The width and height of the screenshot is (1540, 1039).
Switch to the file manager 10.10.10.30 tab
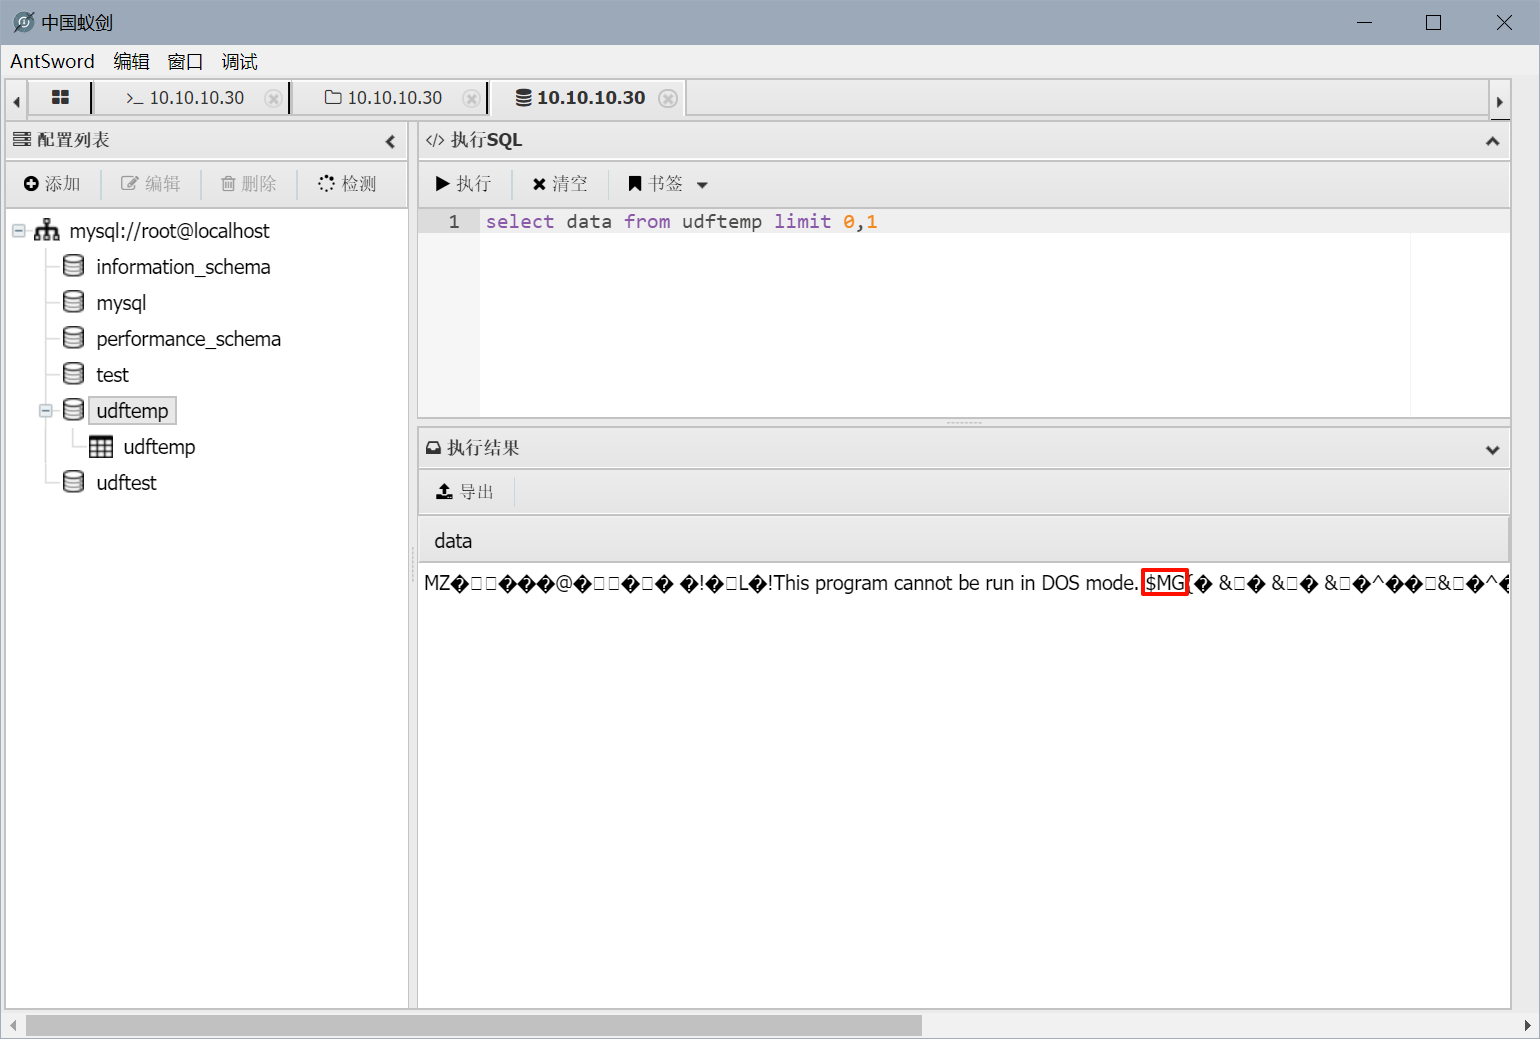point(384,98)
